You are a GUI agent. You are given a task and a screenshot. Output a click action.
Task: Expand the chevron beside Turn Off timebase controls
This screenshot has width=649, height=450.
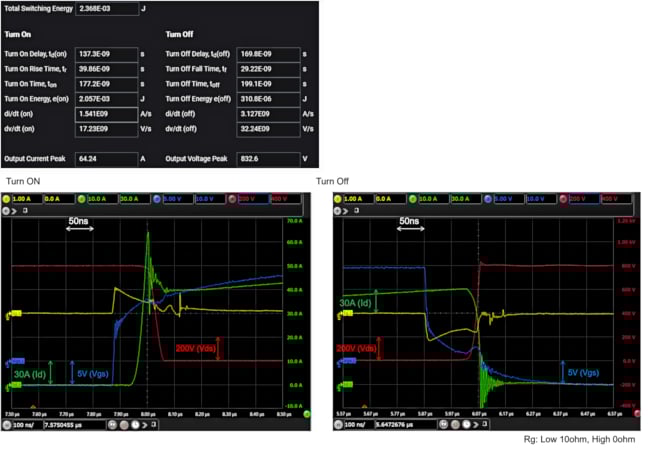[x=476, y=424]
